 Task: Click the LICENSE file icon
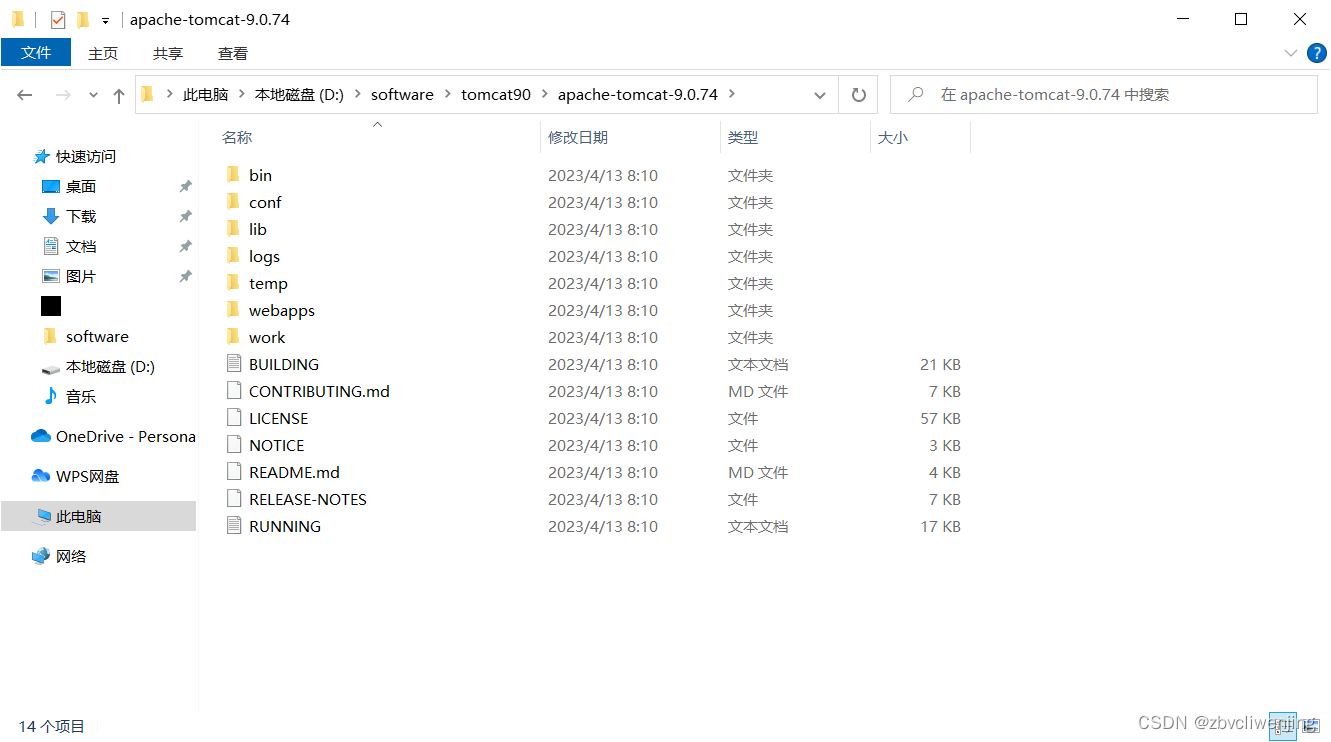[234, 418]
